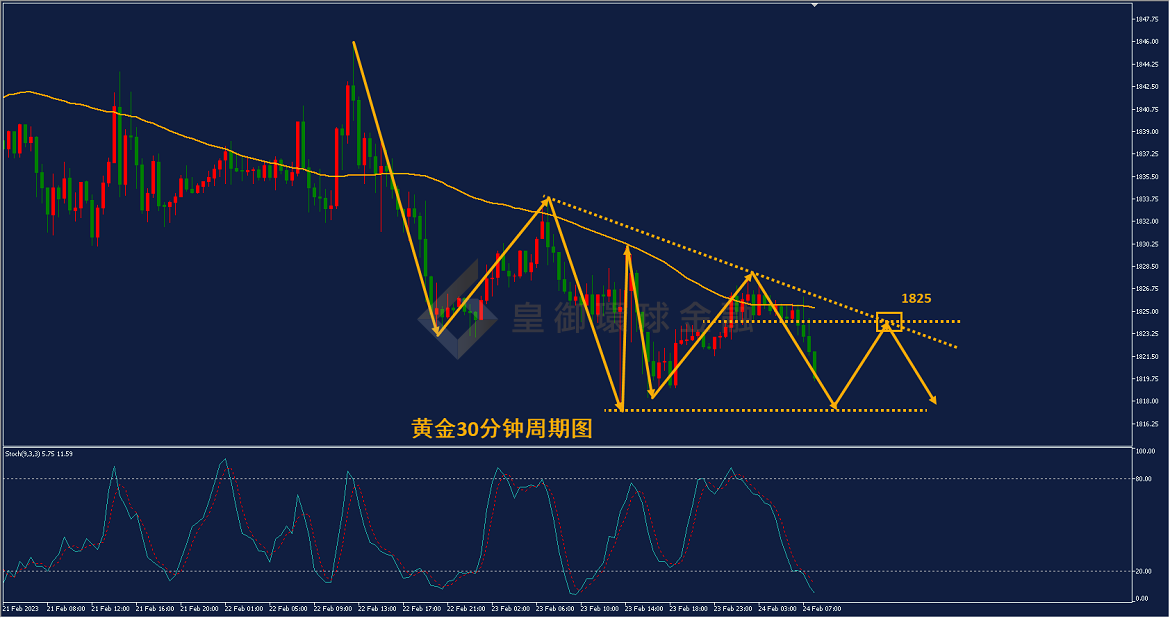
Task: Click the 21 Feb 08:00 time label
Action: (x=66, y=609)
